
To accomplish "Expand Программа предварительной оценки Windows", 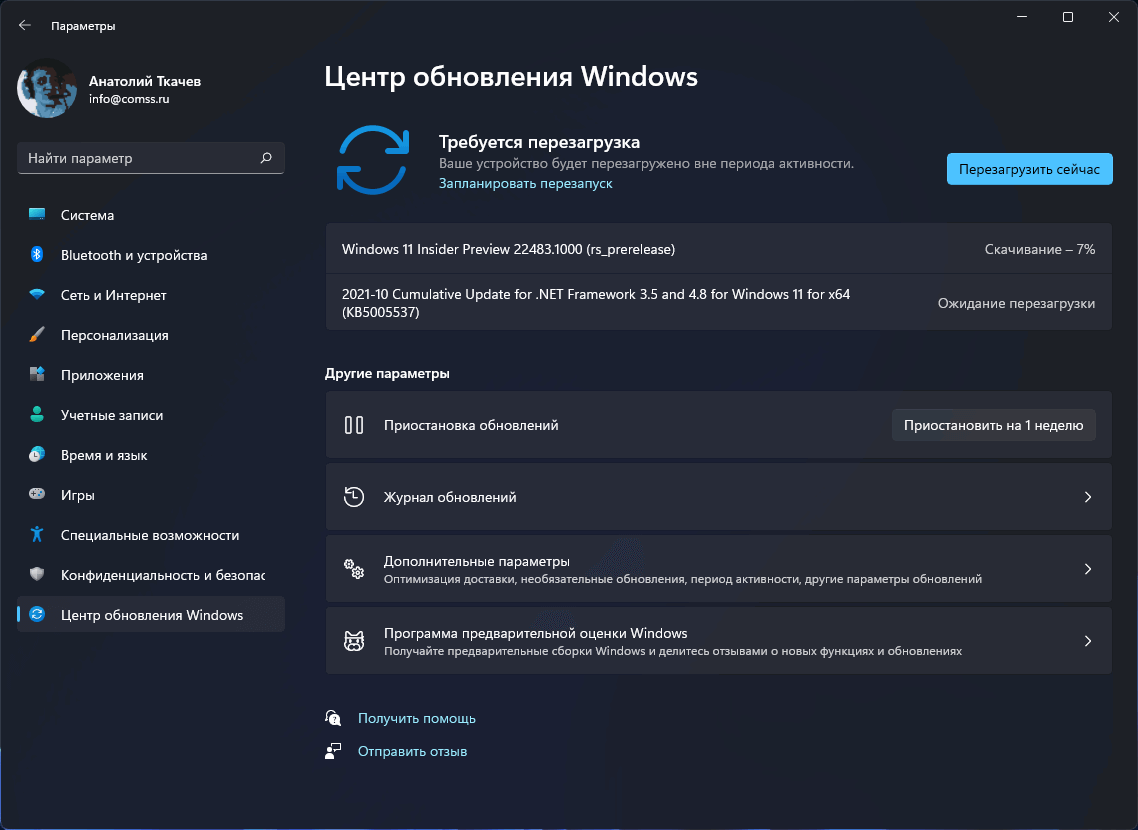I will [1087, 640].
